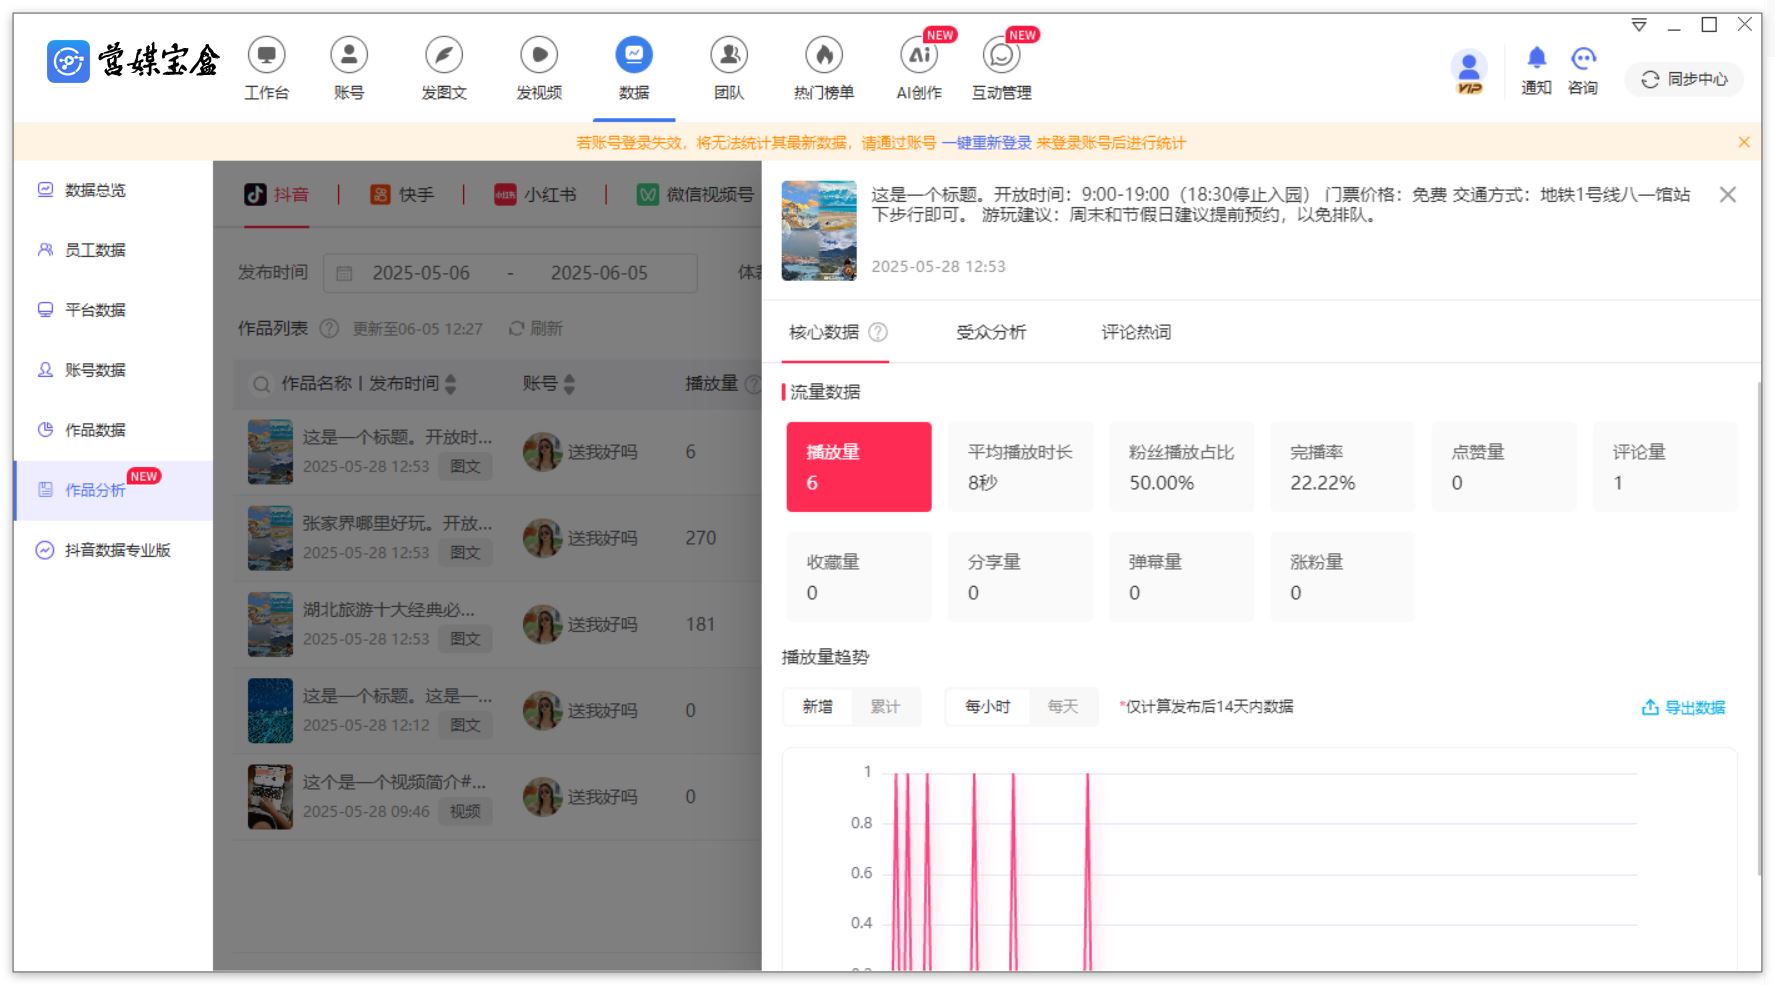Open window menu triangle in title bar

point(1639,25)
